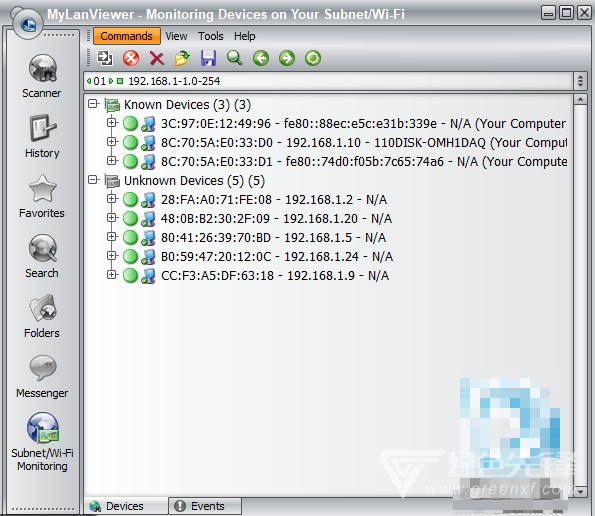Expand device 80:41:26:39:70:BD node
This screenshot has width=595, height=516.
click(112, 236)
